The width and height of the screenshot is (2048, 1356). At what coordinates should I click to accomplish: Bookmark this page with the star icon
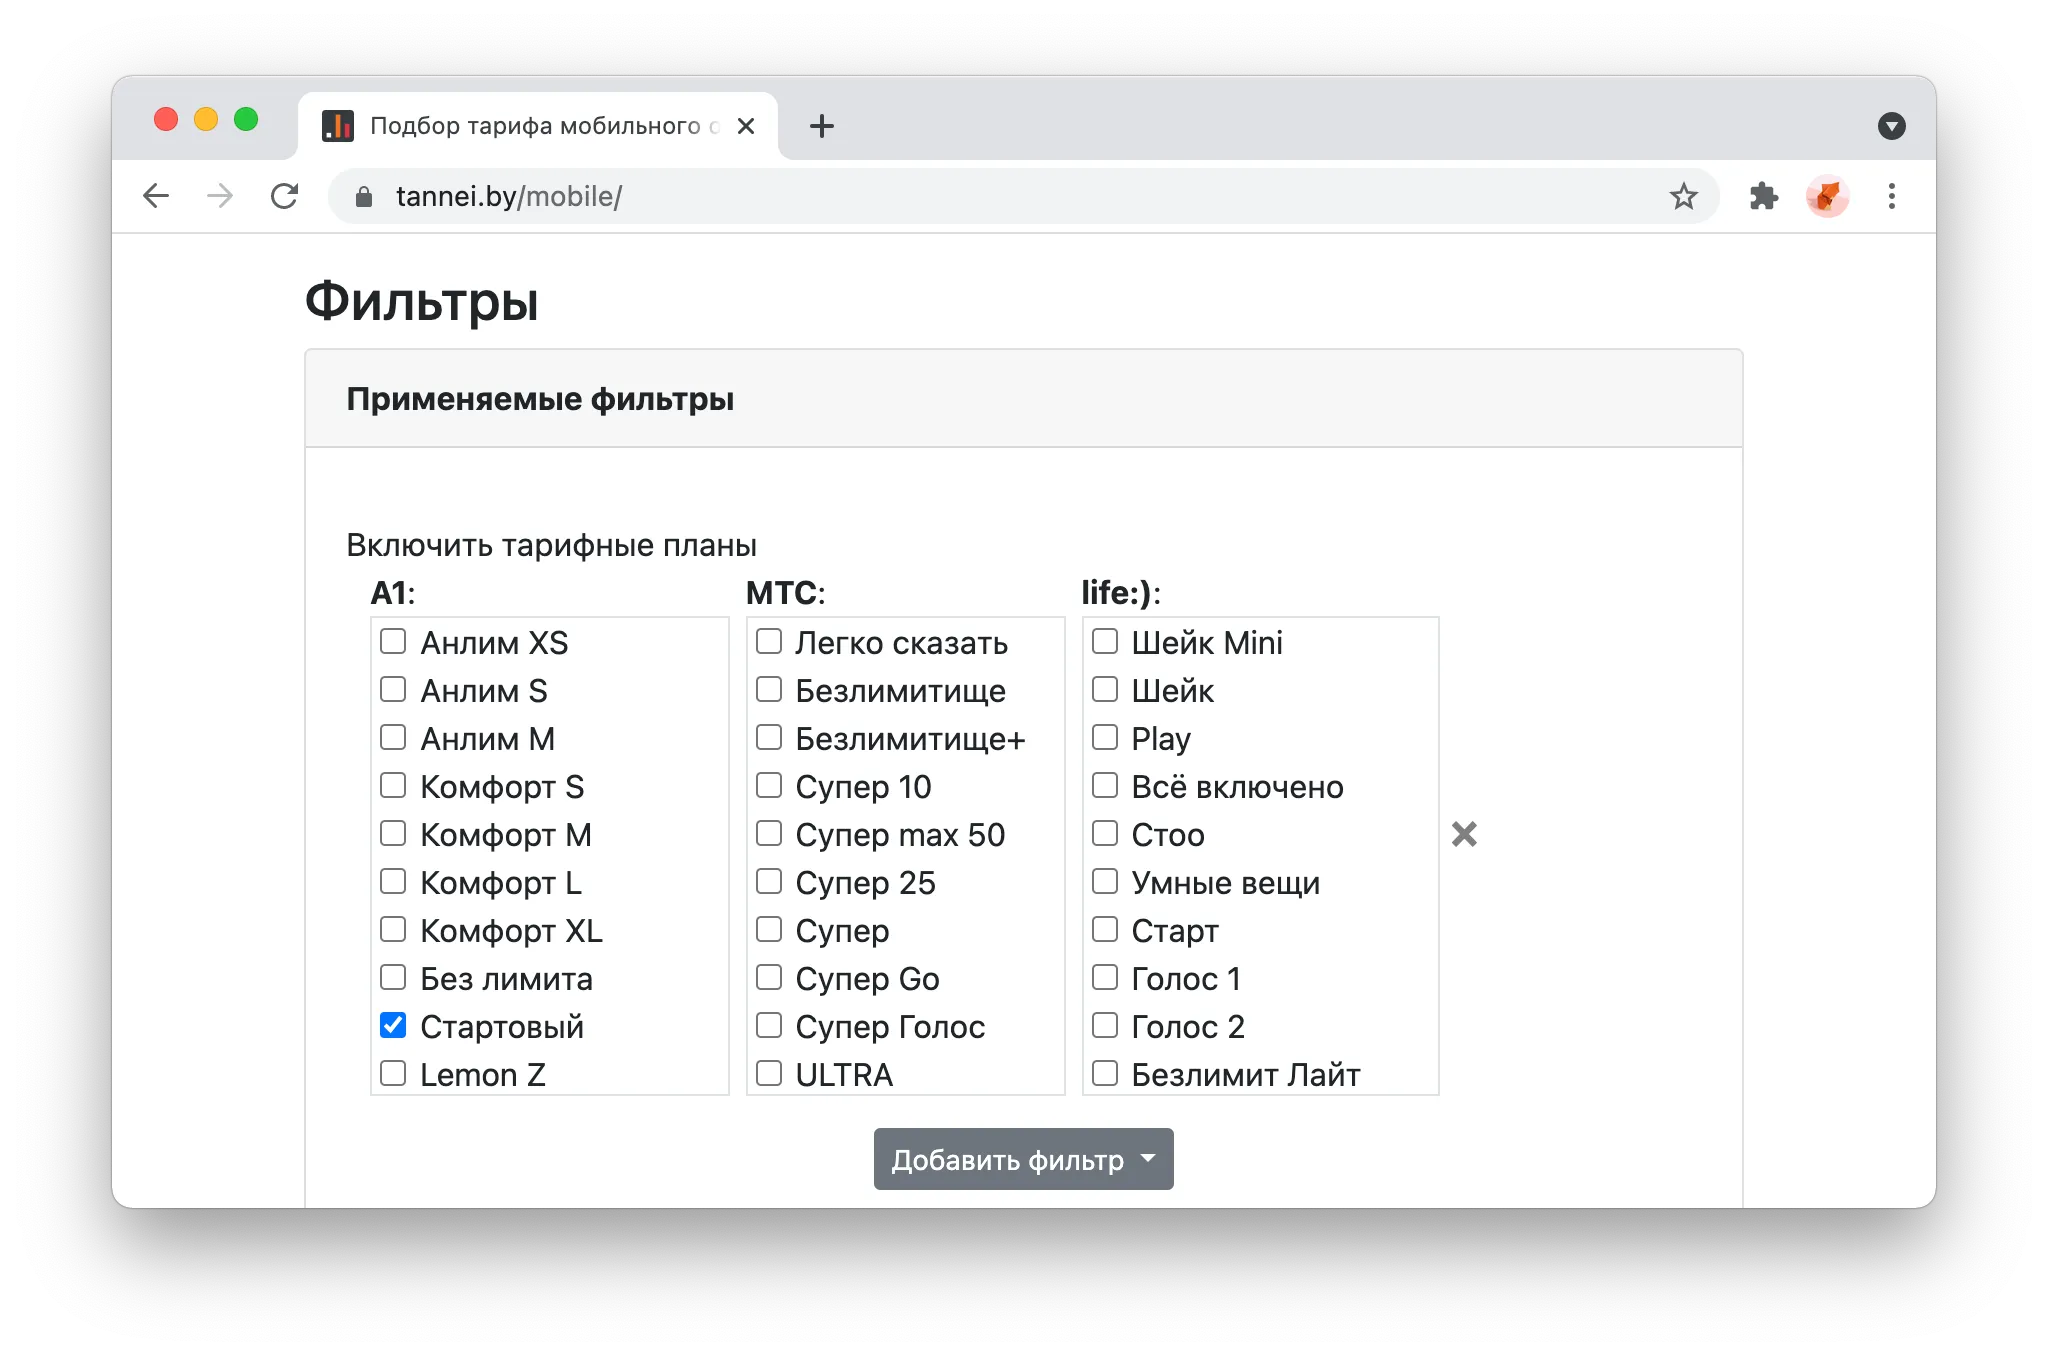click(x=1684, y=196)
